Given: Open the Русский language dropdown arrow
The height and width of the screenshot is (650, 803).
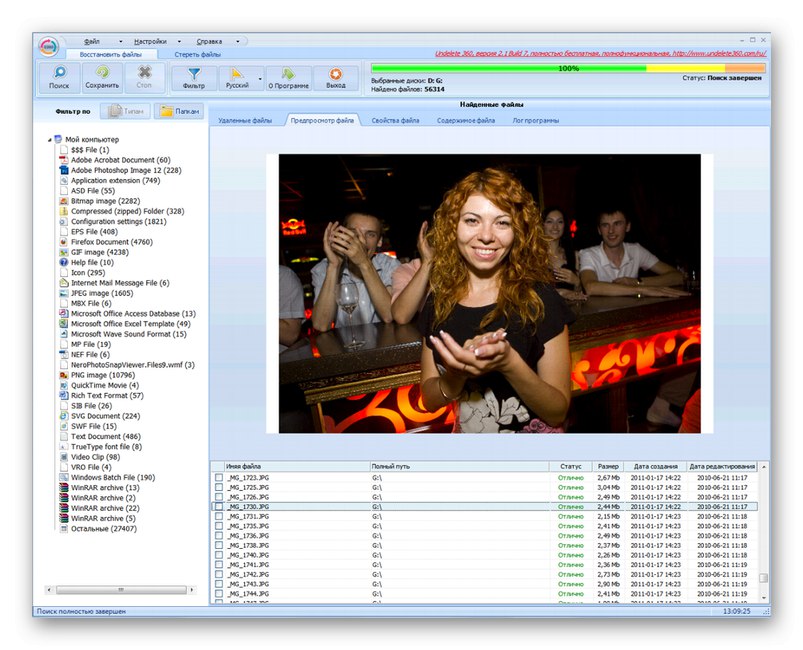Looking at the screenshot, I should 261,78.
